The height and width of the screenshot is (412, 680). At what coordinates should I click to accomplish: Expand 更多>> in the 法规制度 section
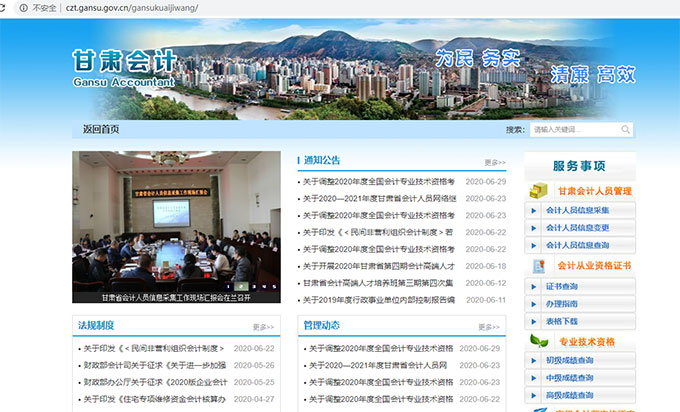pyautogui.click(x=263, y=327)
